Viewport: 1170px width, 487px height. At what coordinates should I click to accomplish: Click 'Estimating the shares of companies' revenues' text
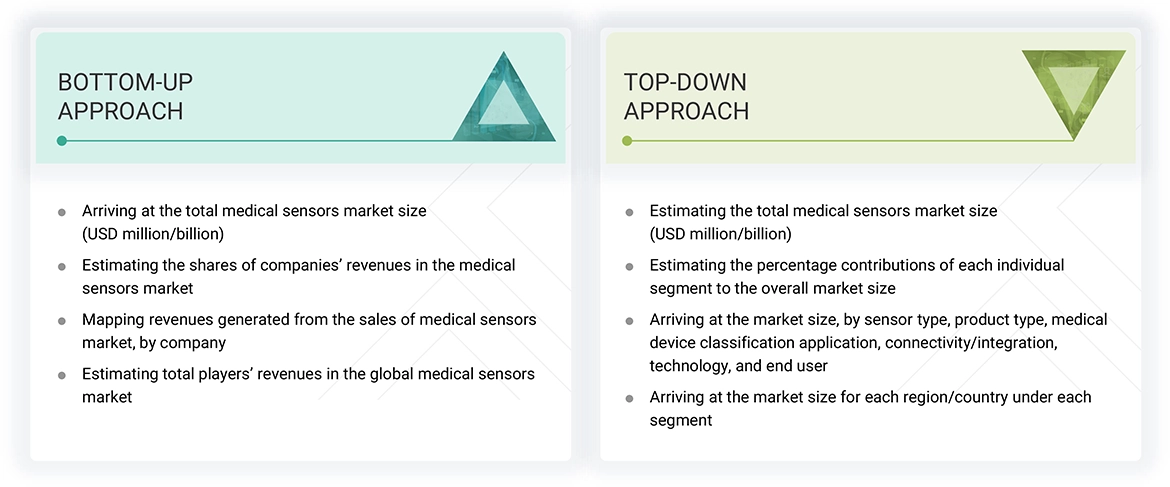click(x=298, y=265)
